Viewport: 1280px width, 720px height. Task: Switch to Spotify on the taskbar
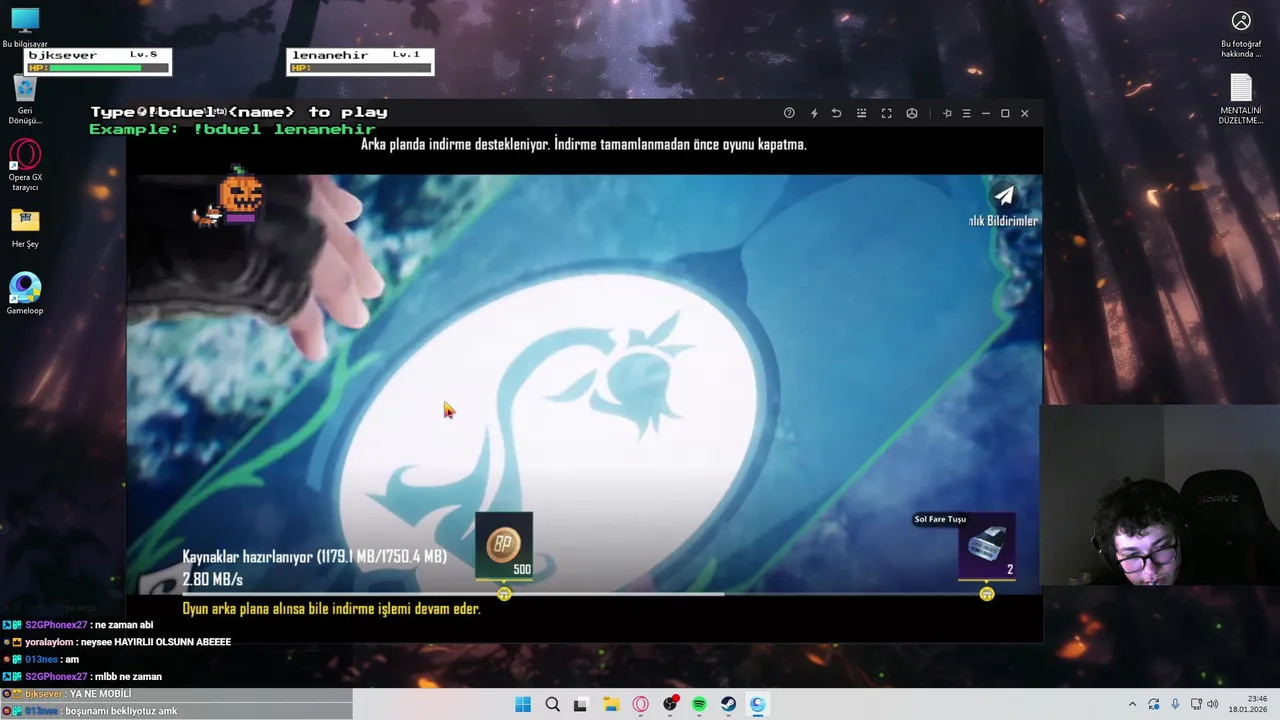pos(699,704)
